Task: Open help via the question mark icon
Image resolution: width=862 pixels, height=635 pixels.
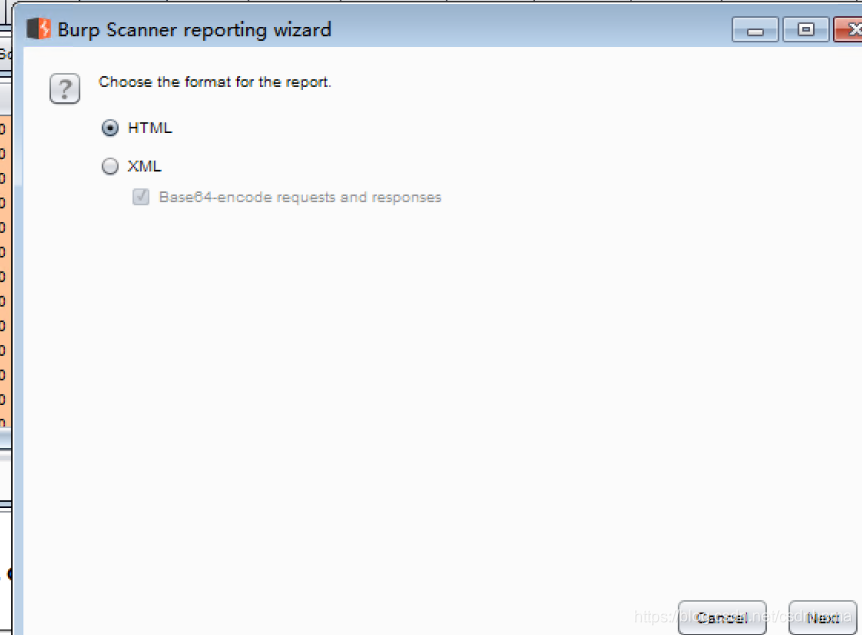Action: click(x=65, y=89)
